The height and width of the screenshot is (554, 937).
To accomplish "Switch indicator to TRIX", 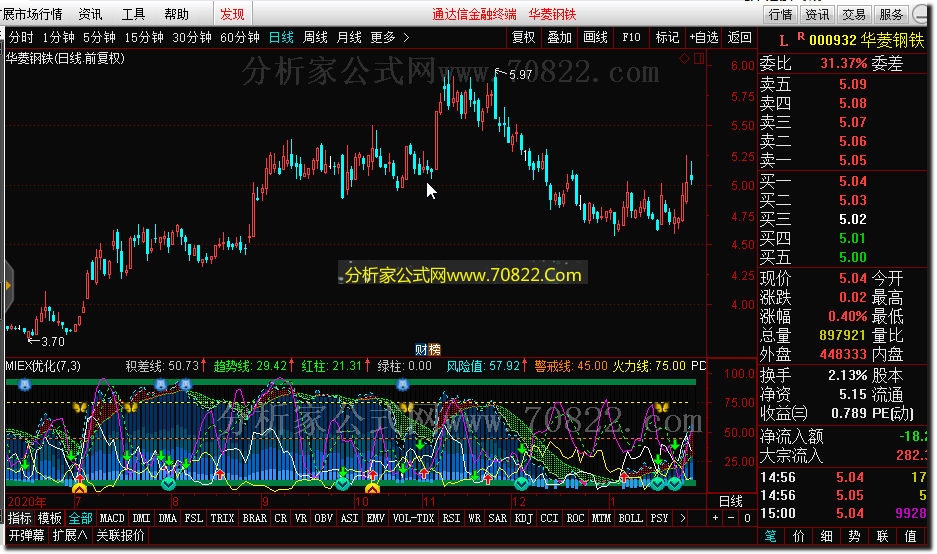I will (x=222, y=518).
